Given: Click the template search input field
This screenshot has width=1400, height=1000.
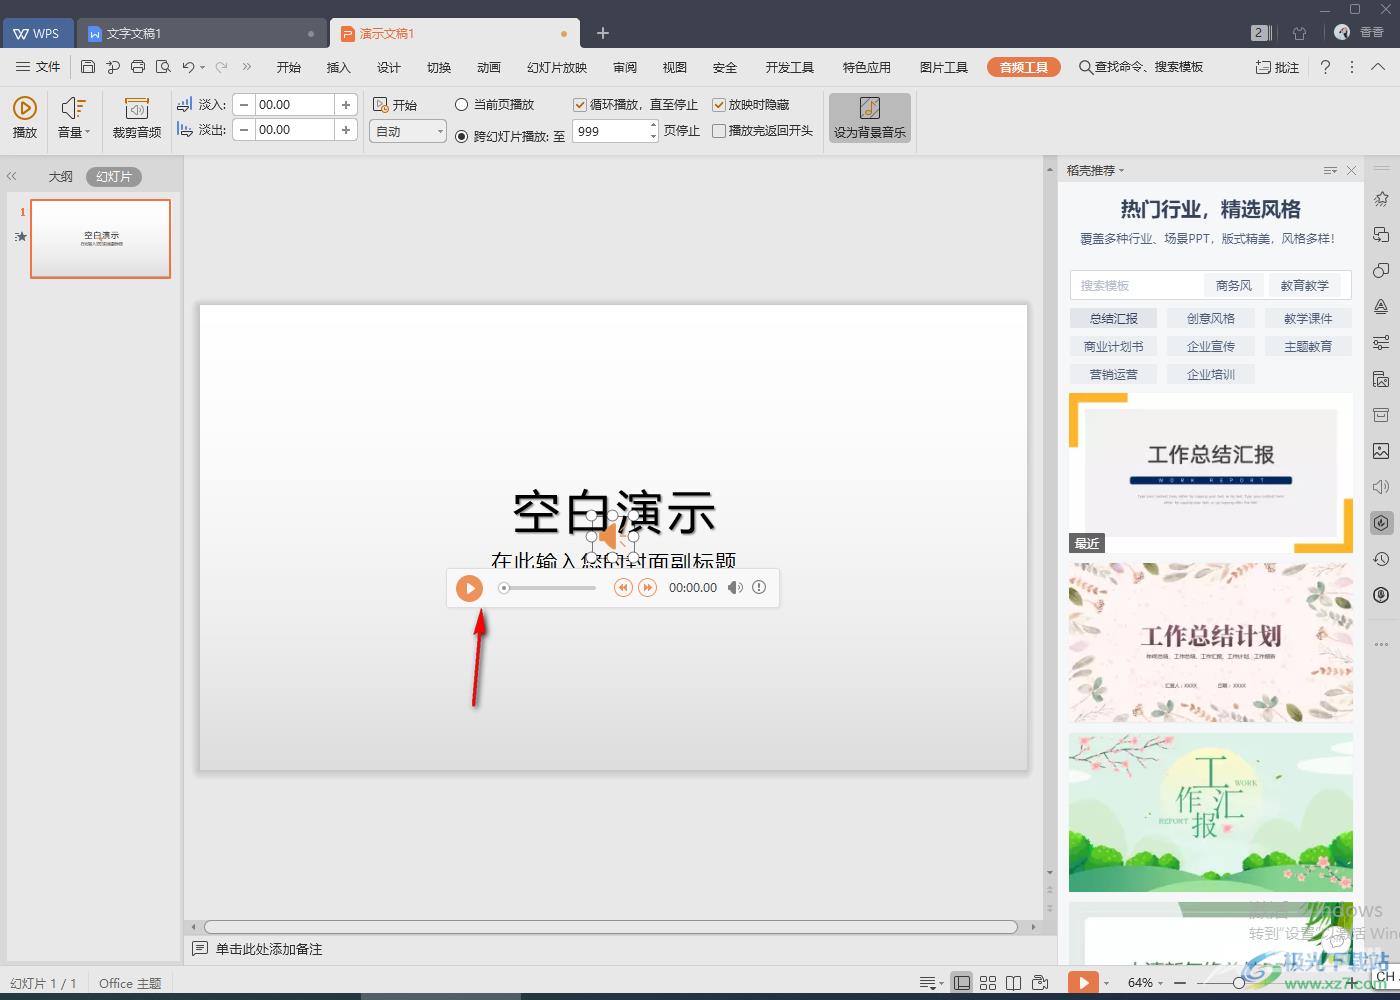Looking at the screenshot, I should pos(1138,285).
